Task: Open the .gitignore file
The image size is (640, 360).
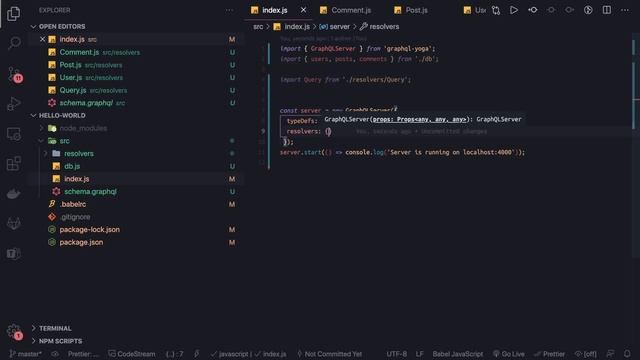Action: point(75,217)
